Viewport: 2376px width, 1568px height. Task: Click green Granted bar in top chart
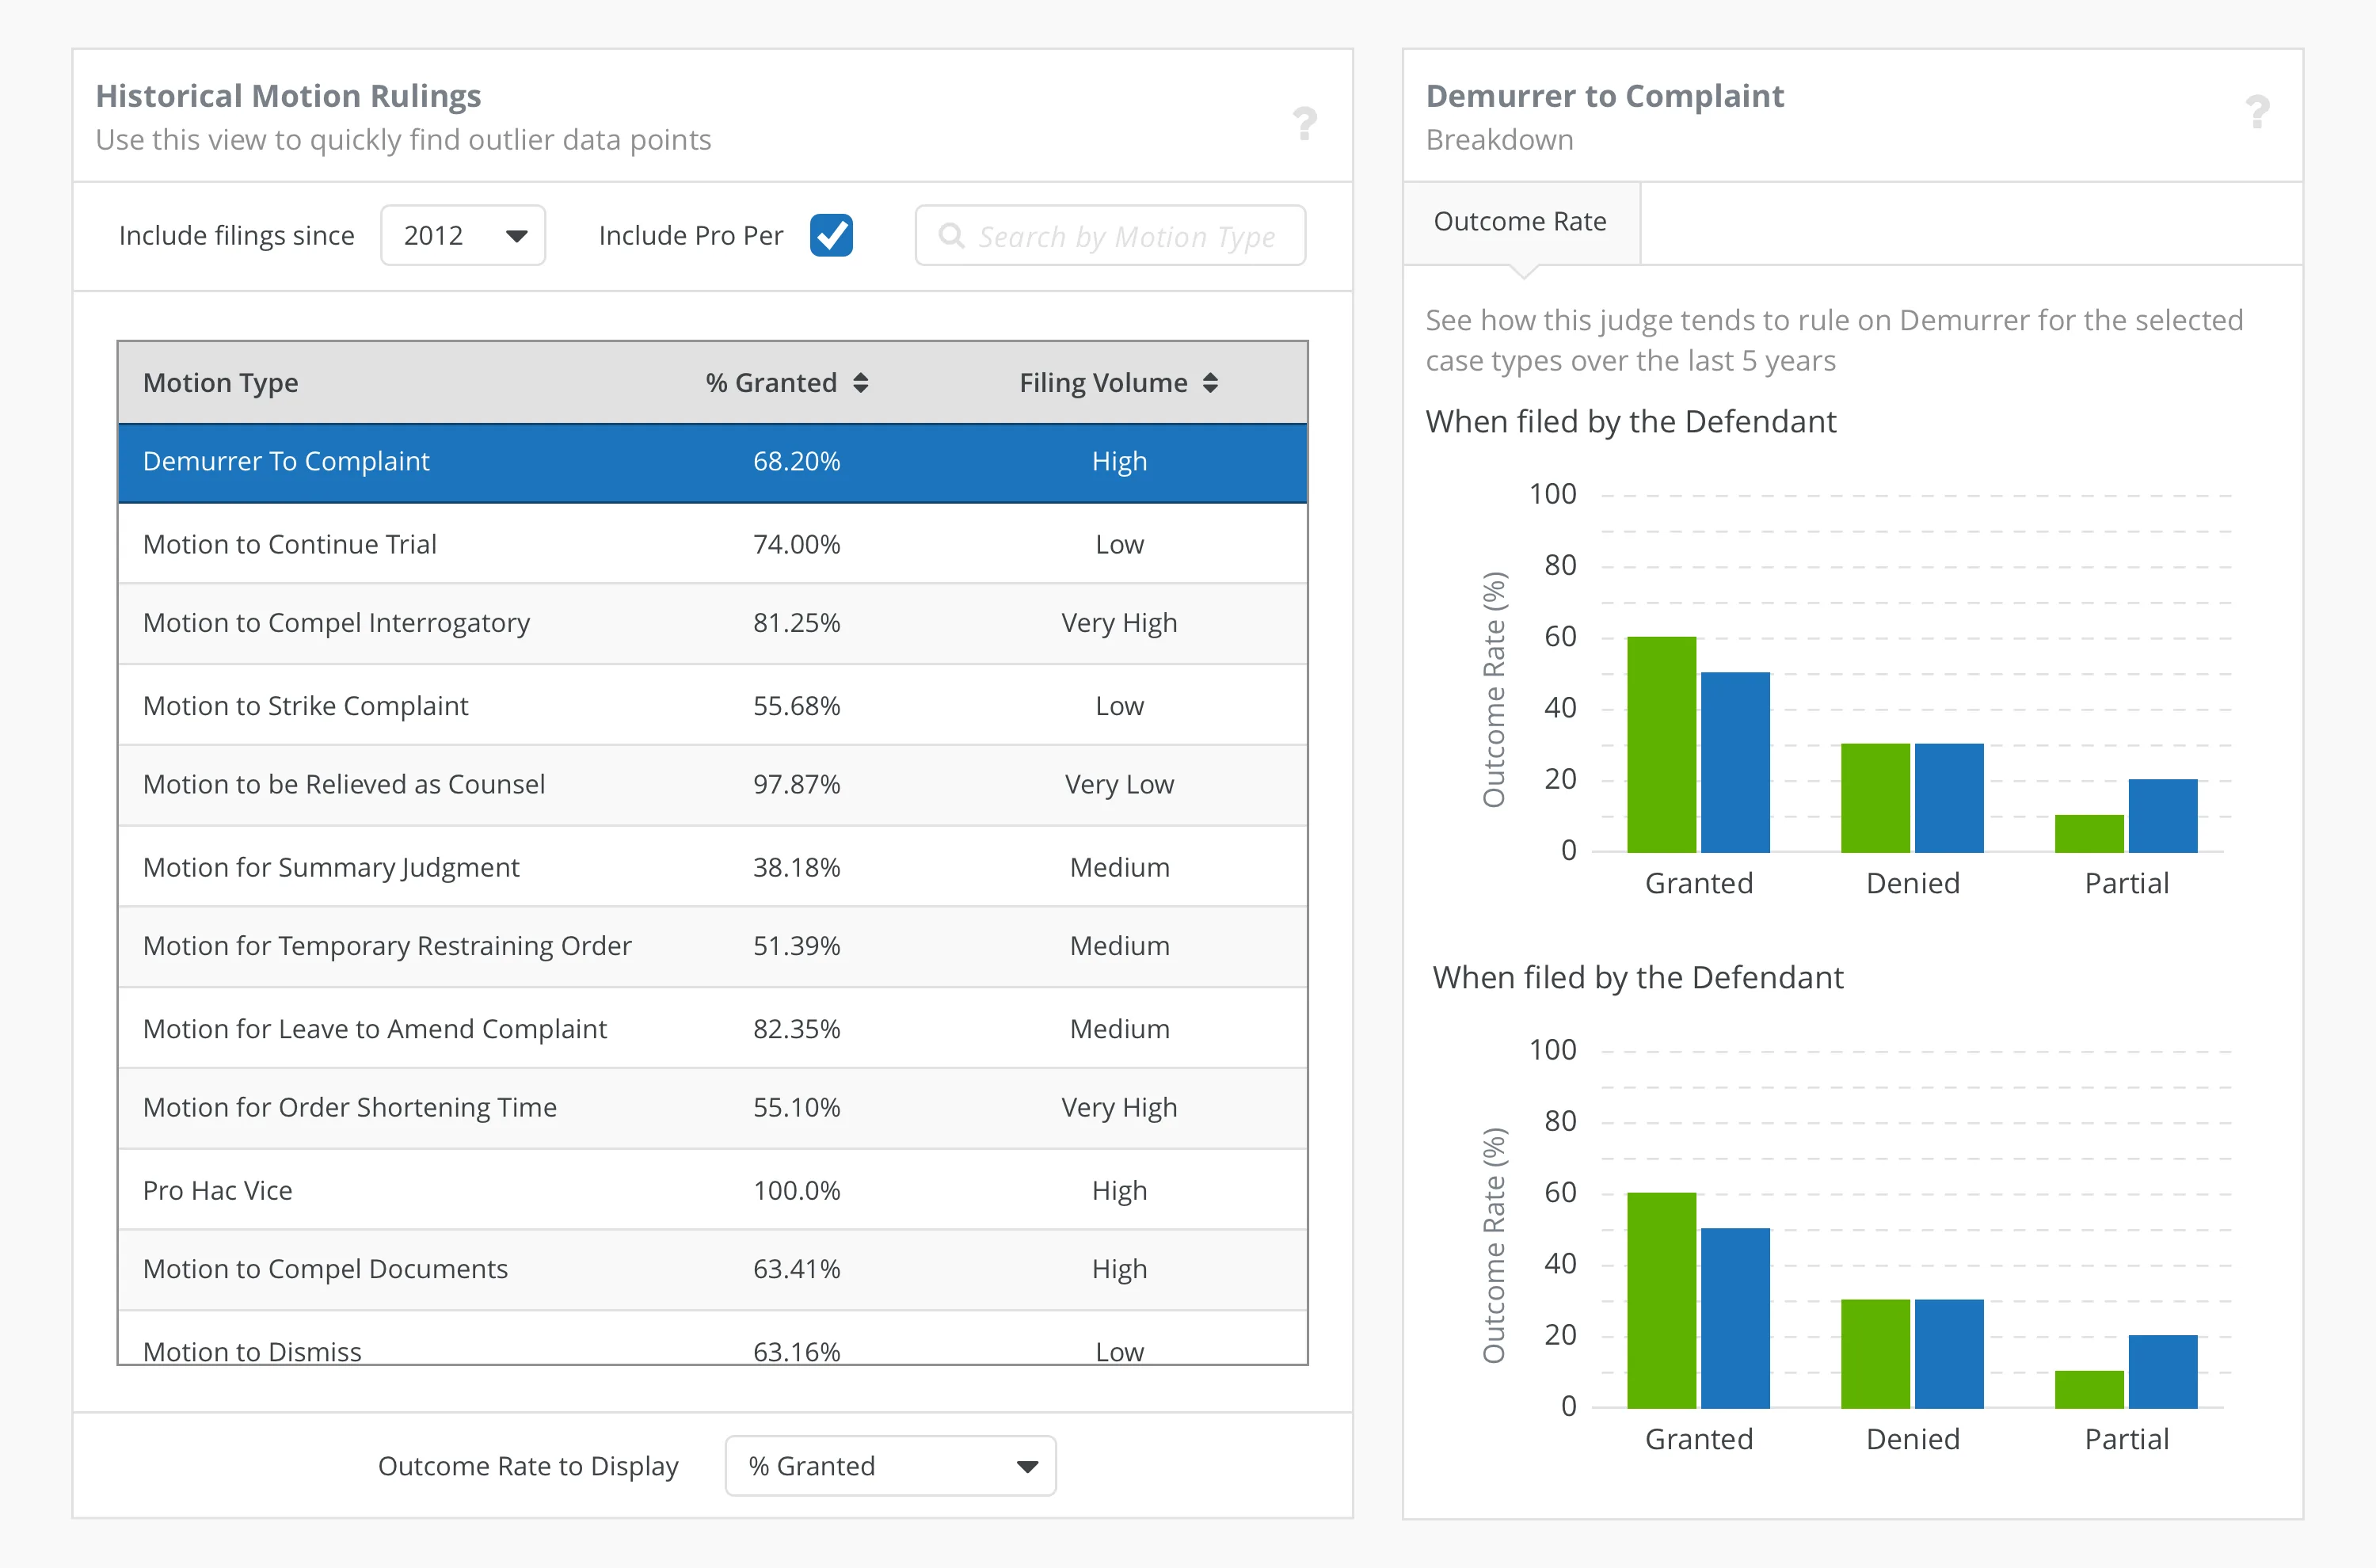coord(1661,745)
